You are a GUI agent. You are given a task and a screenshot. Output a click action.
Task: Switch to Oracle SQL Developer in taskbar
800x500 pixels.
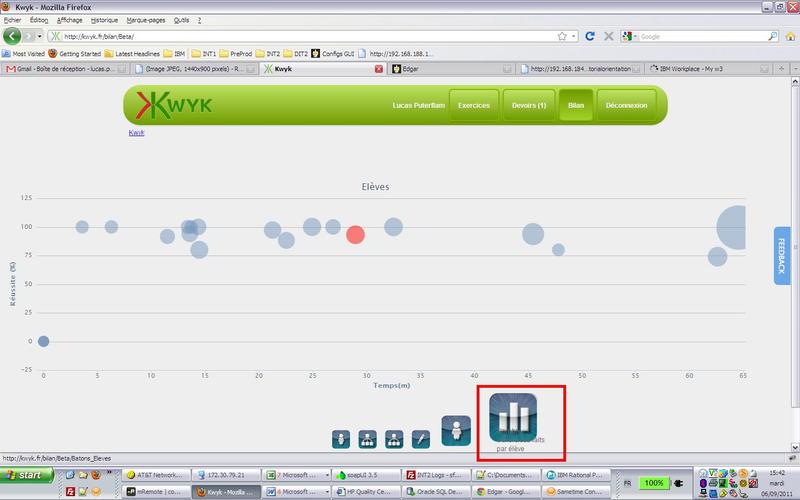coord(436,492)
